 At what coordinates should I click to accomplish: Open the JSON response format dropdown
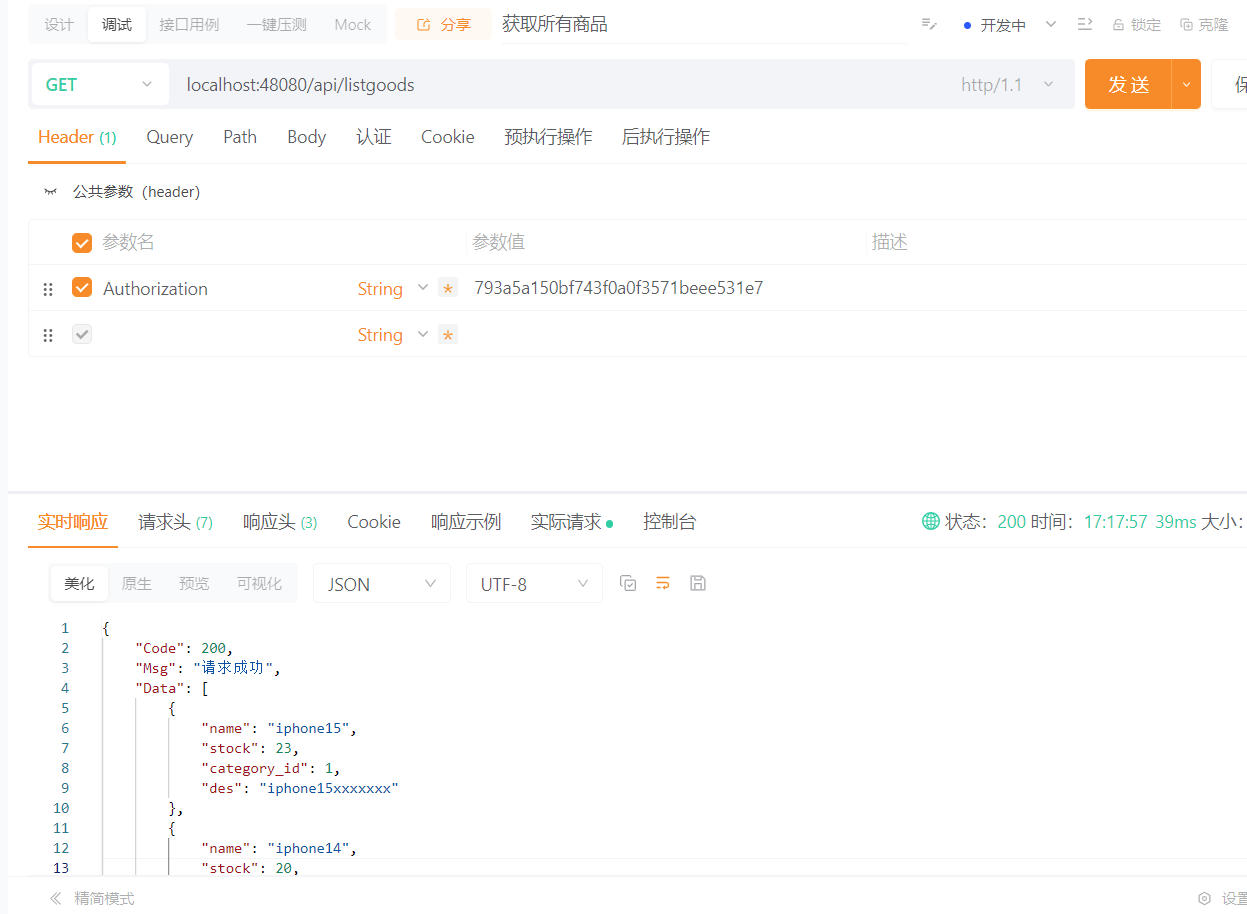coord(381,584)
